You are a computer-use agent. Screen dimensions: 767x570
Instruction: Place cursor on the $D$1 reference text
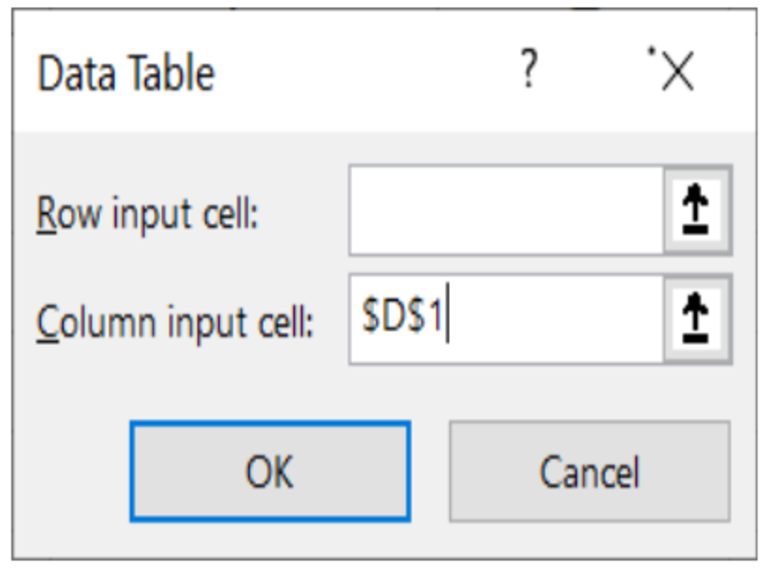(x=403, y=320)
